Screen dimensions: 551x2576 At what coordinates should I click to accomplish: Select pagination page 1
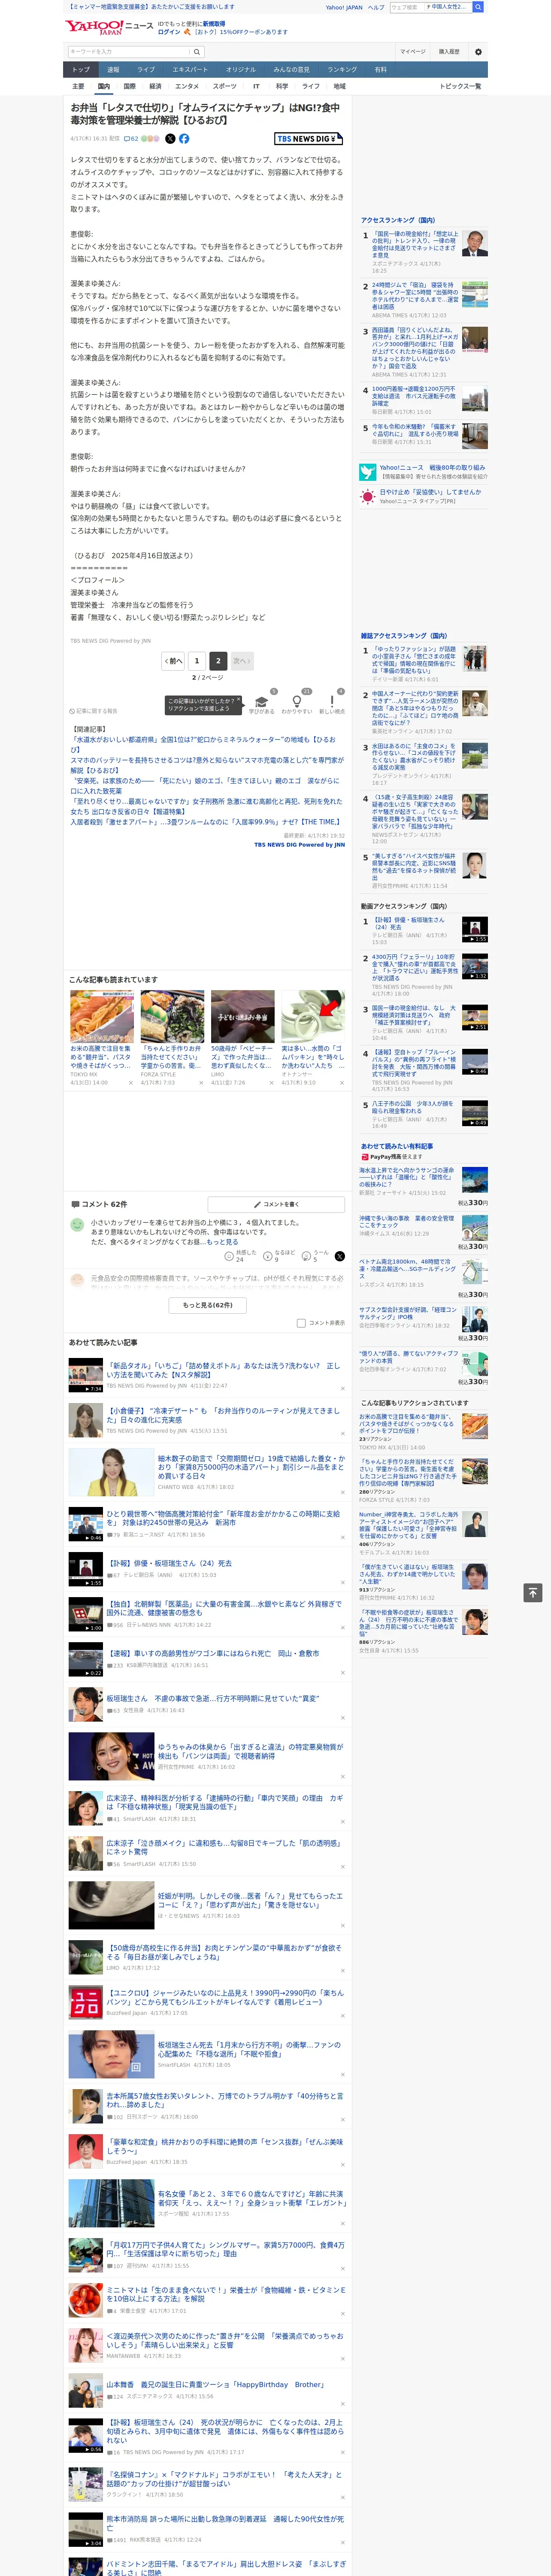coord(197,661)
